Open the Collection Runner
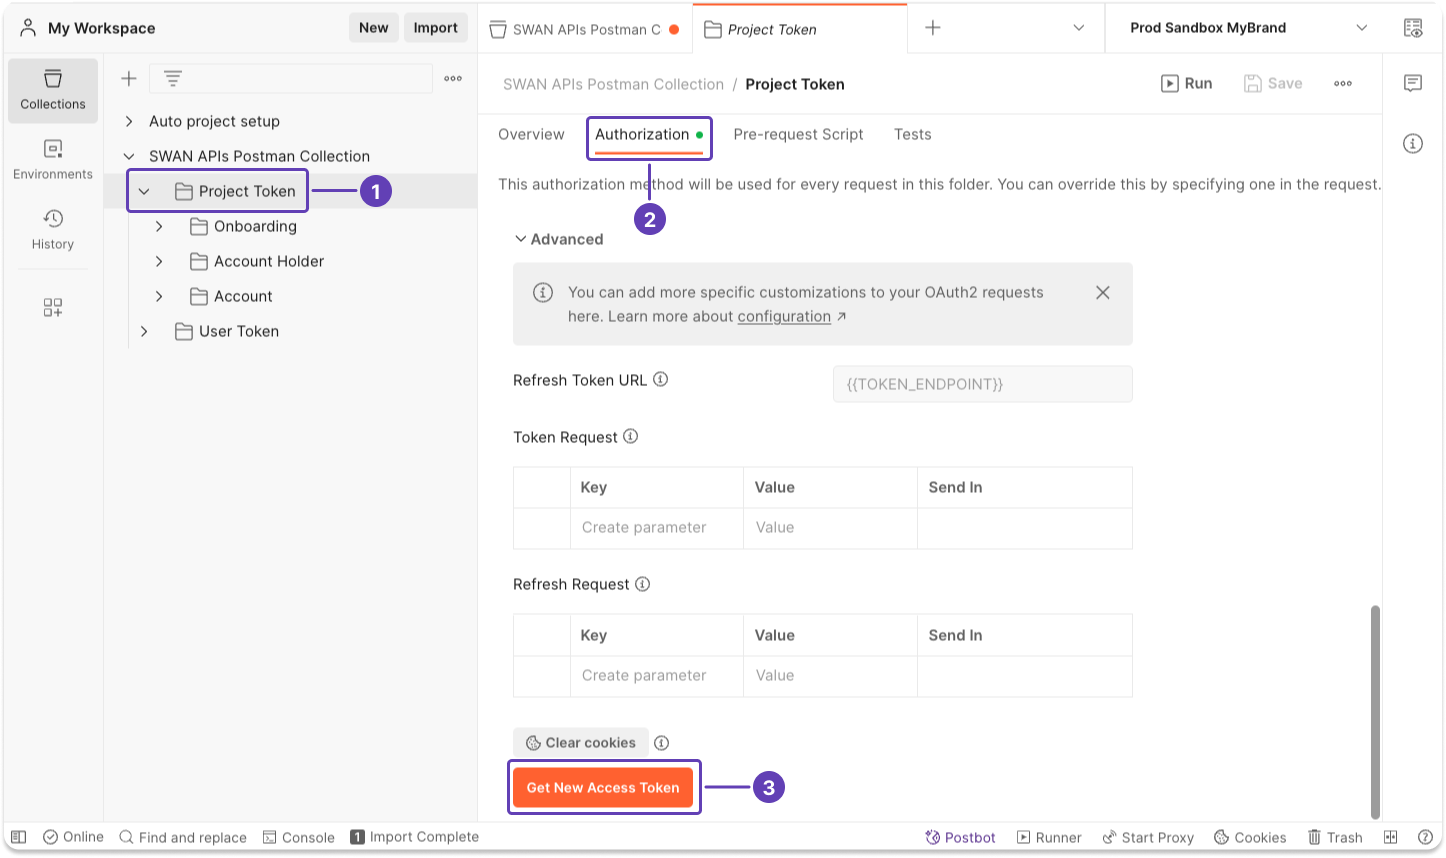The height and width of the screenshot is (858, 1446). click(1049, 837)
